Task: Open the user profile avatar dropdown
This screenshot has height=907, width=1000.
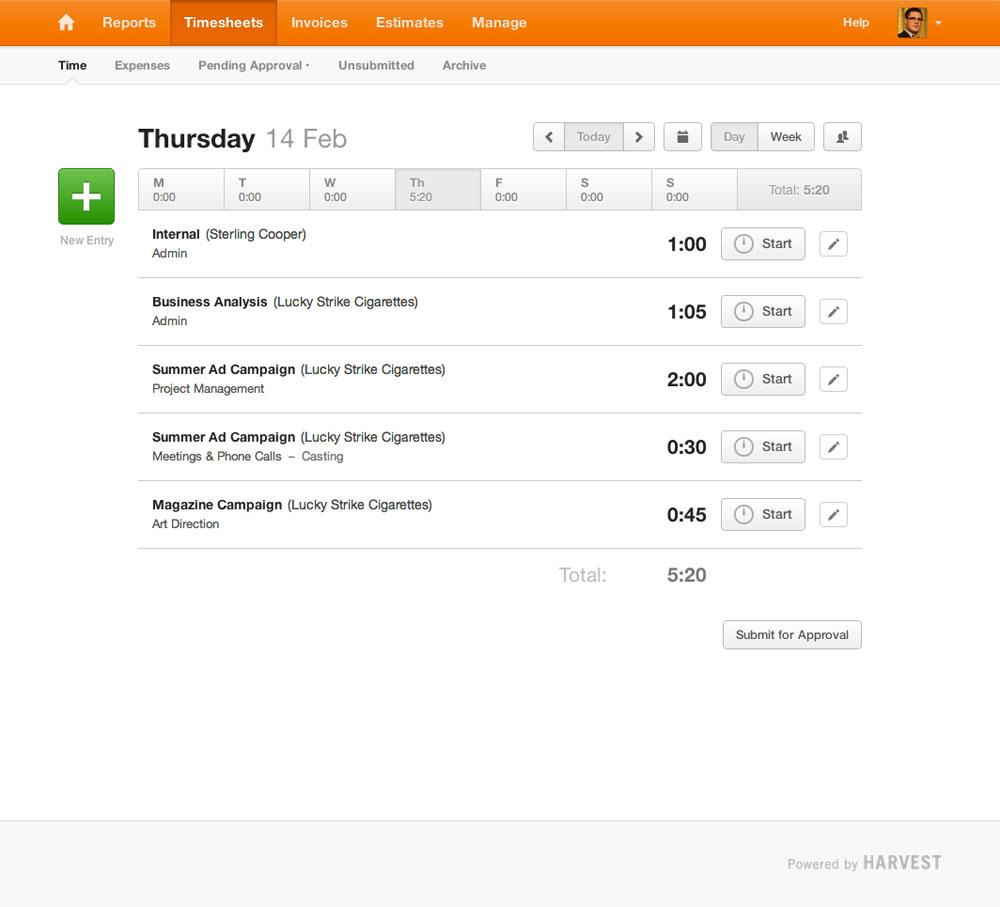Action: (x=918, y=22)
